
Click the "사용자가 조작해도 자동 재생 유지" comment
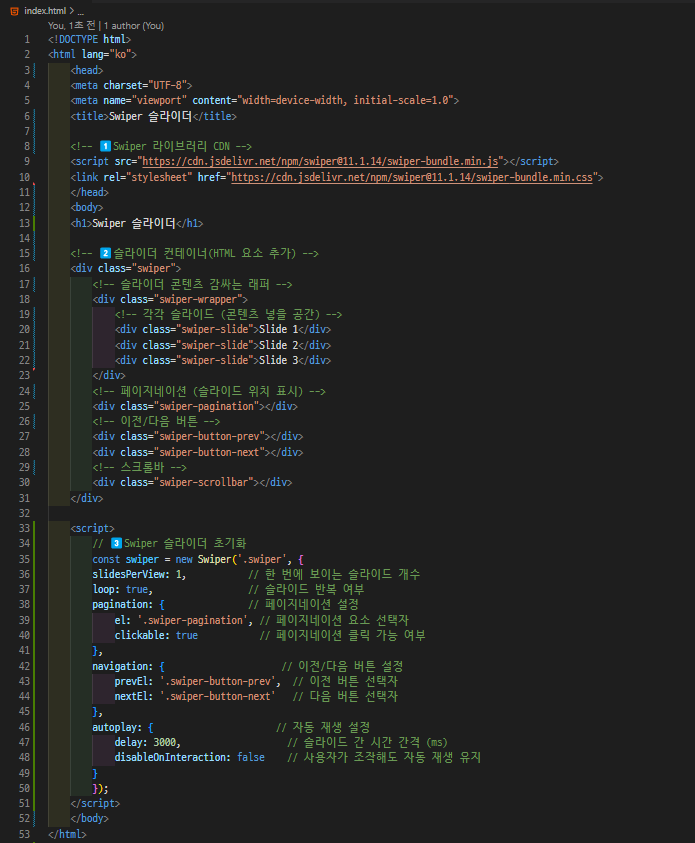384,758
